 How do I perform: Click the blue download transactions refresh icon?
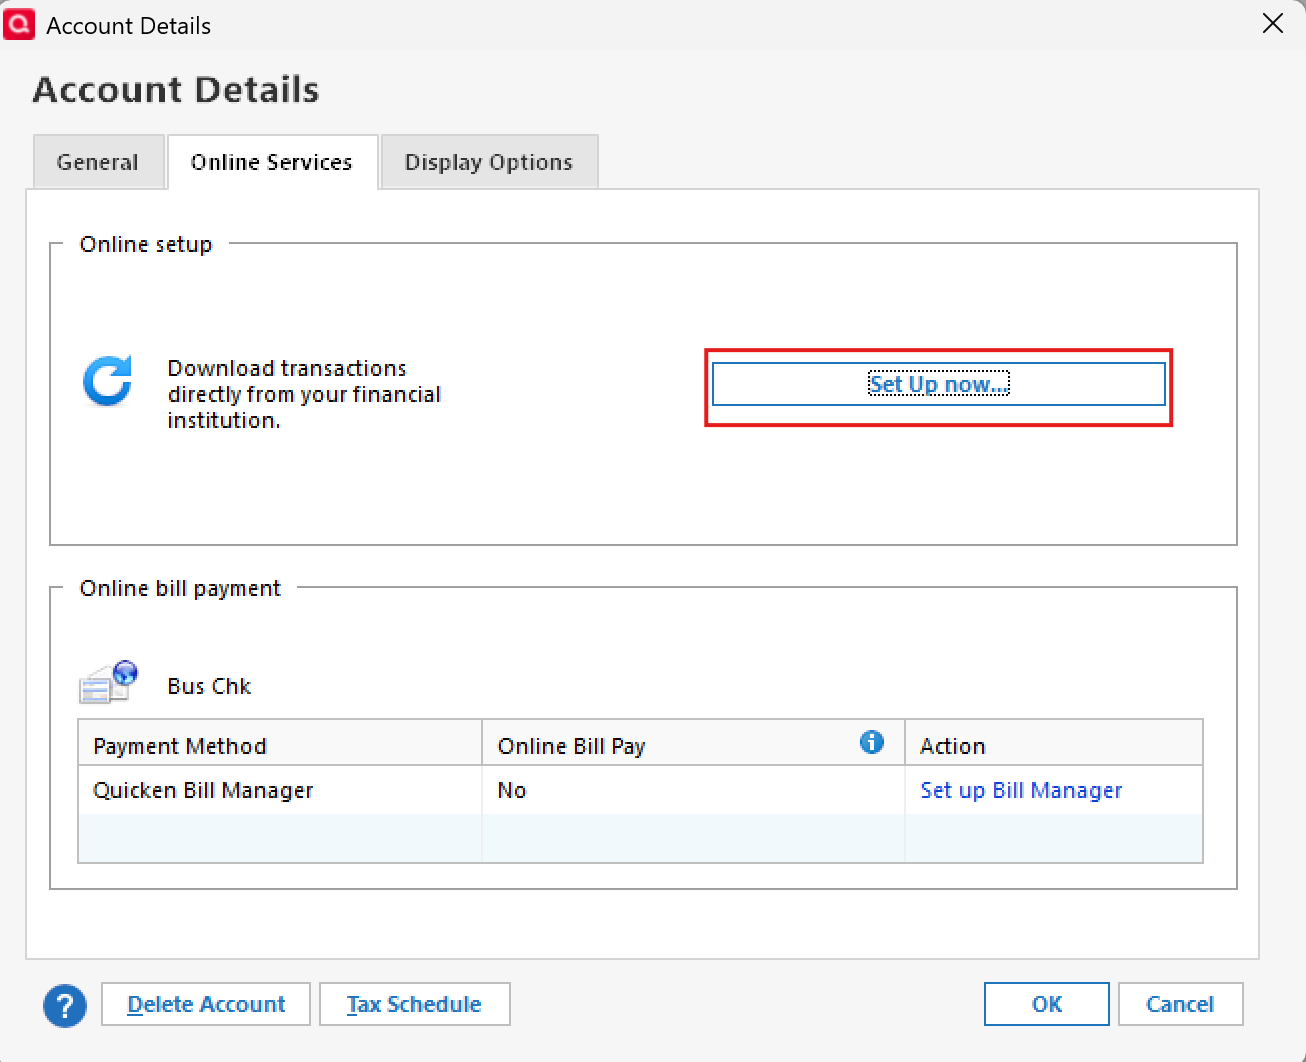108,381
